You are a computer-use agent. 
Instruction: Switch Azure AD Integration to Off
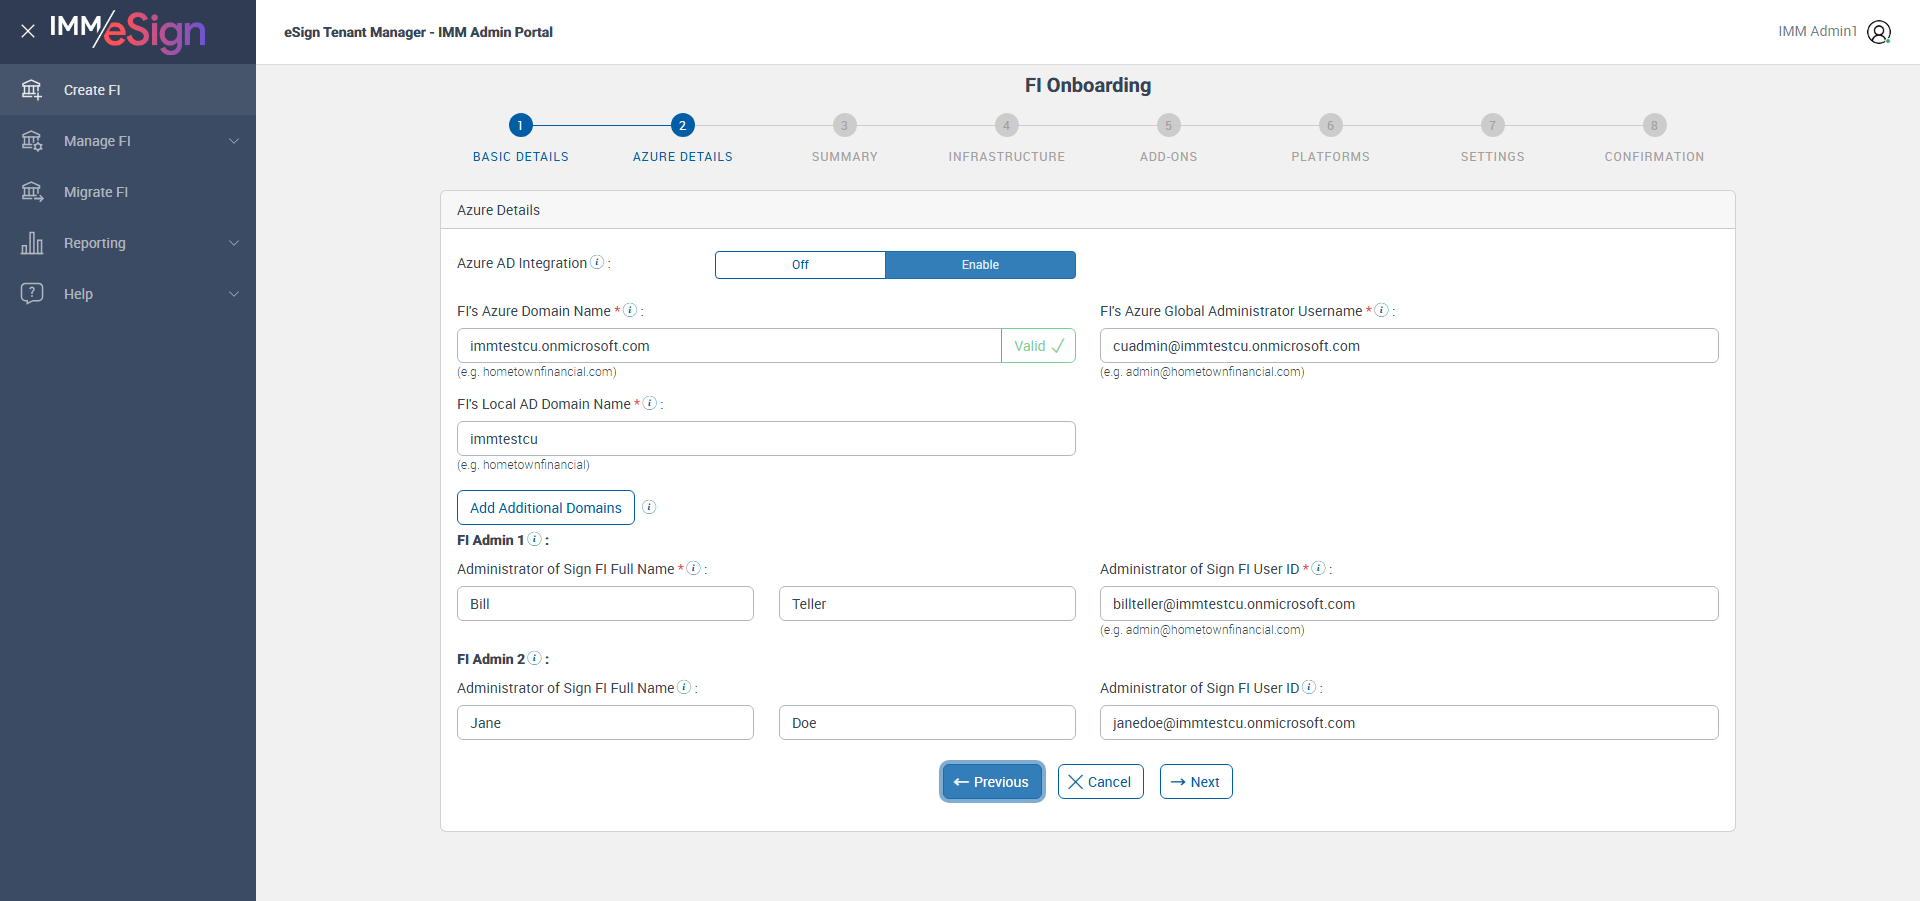(800, 265)
